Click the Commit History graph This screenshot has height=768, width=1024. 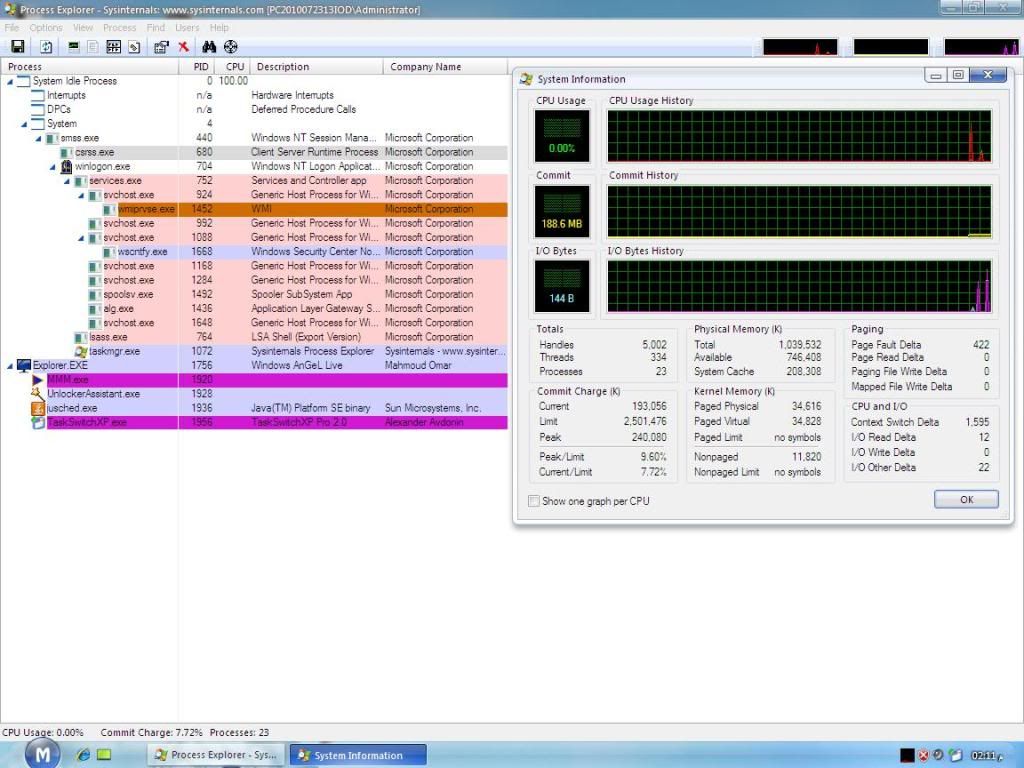coord(799,211)
